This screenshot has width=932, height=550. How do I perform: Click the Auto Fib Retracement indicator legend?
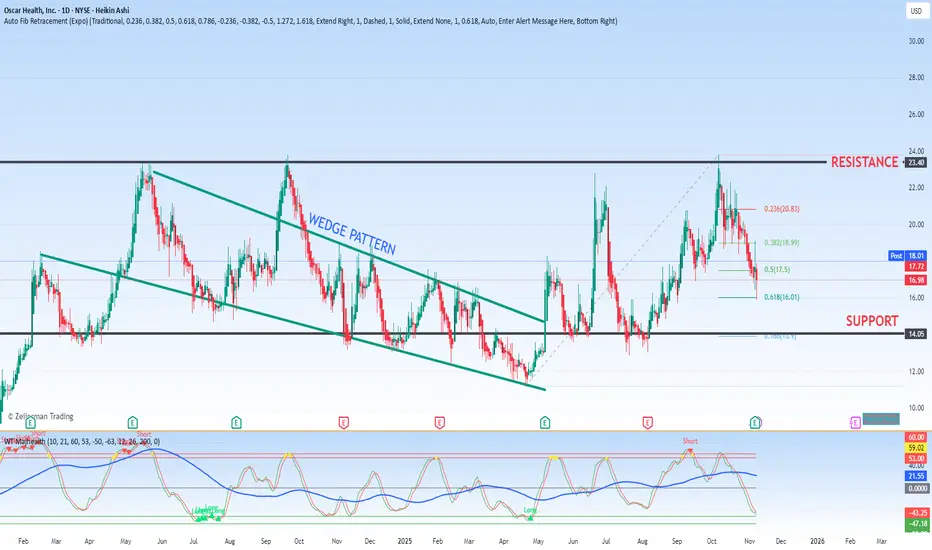[310, 21]
